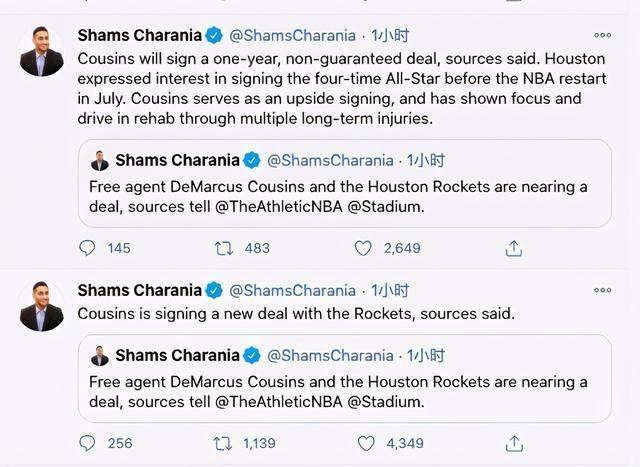
Task: Share the 'signing a new deal' tweet
Action: (x=514, y=444)
